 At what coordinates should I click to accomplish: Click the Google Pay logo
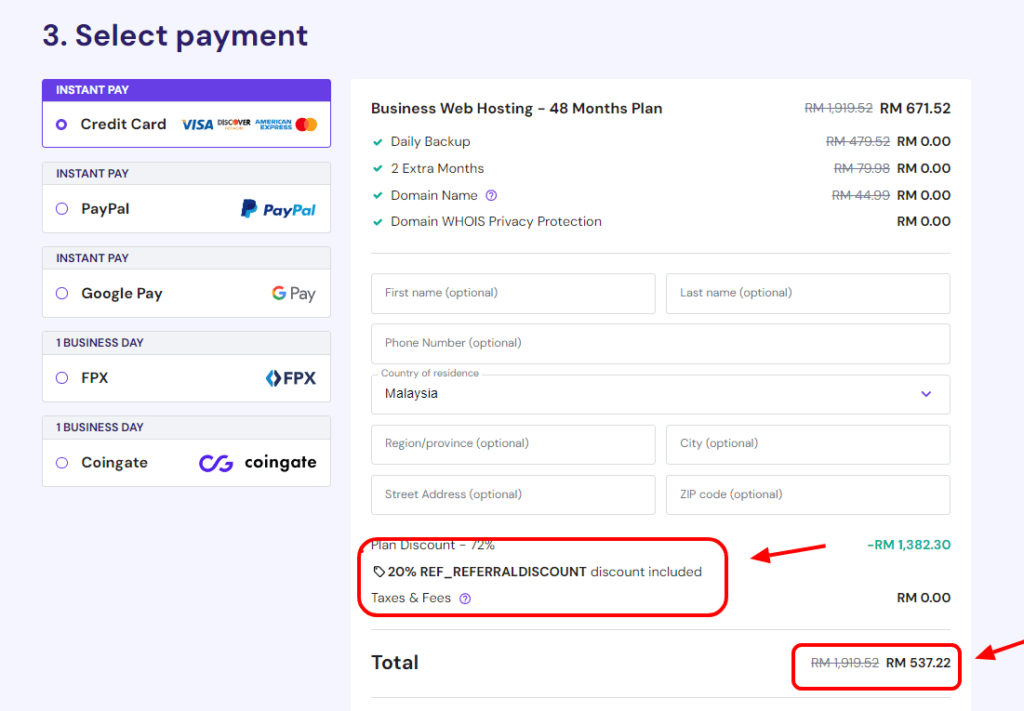293,294
